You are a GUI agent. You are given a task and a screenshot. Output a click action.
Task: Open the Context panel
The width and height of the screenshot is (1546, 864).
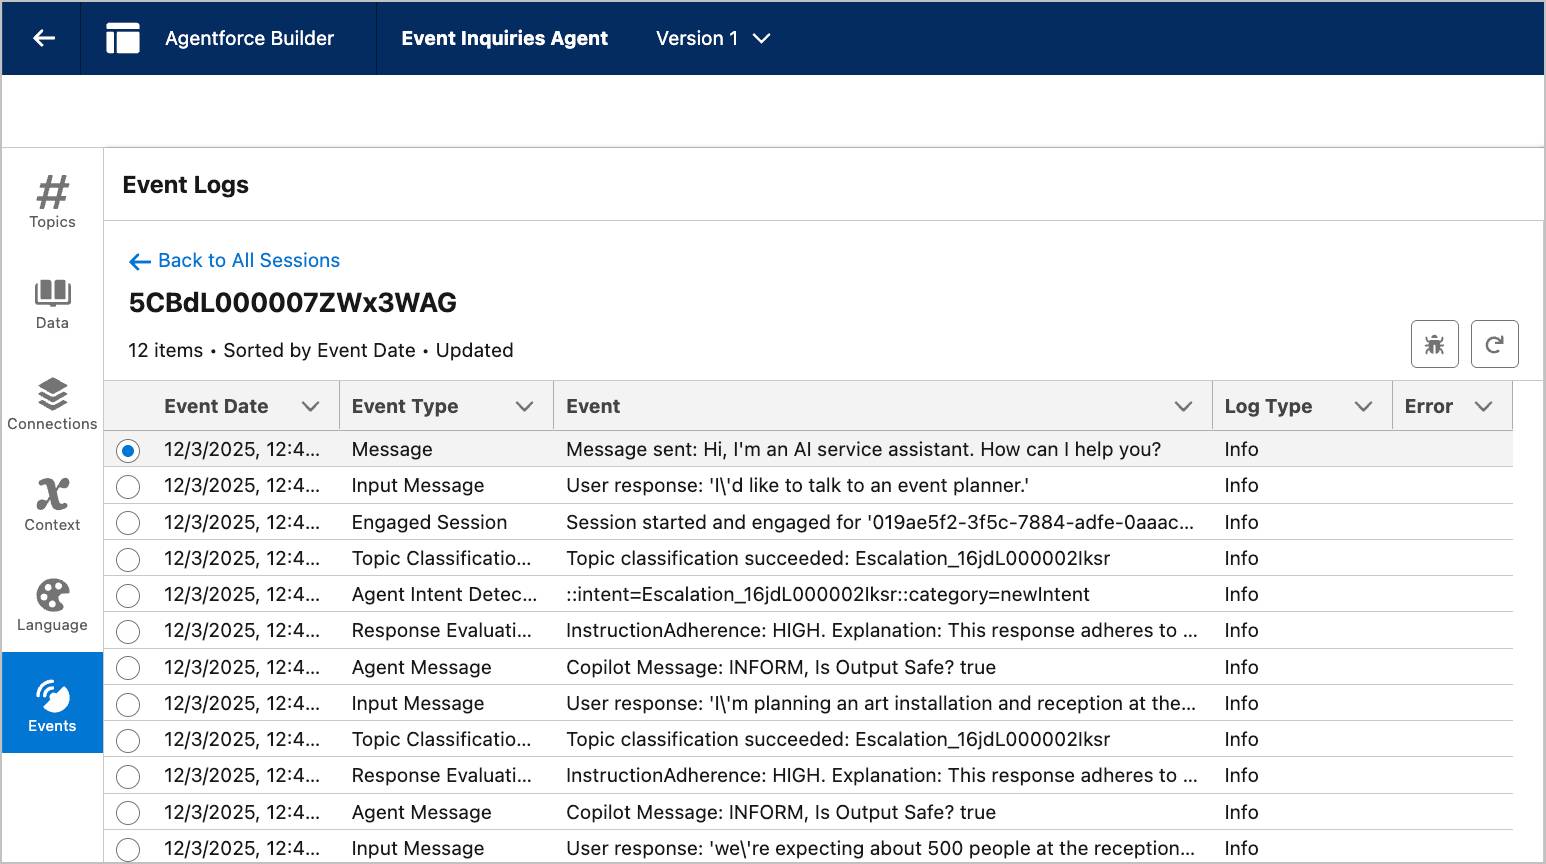[52, 505]
